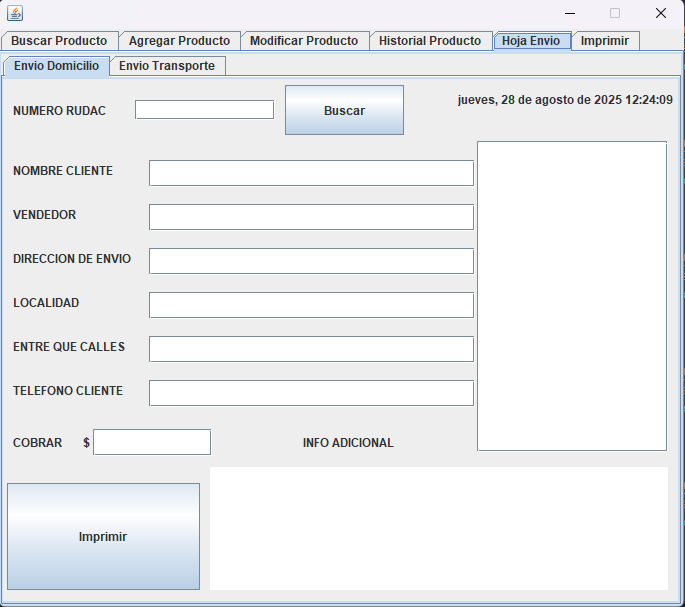This screenshot has width=685, height=607.
Task: Open the Imprimir tab in top tab row
Action: click(605, 41)
